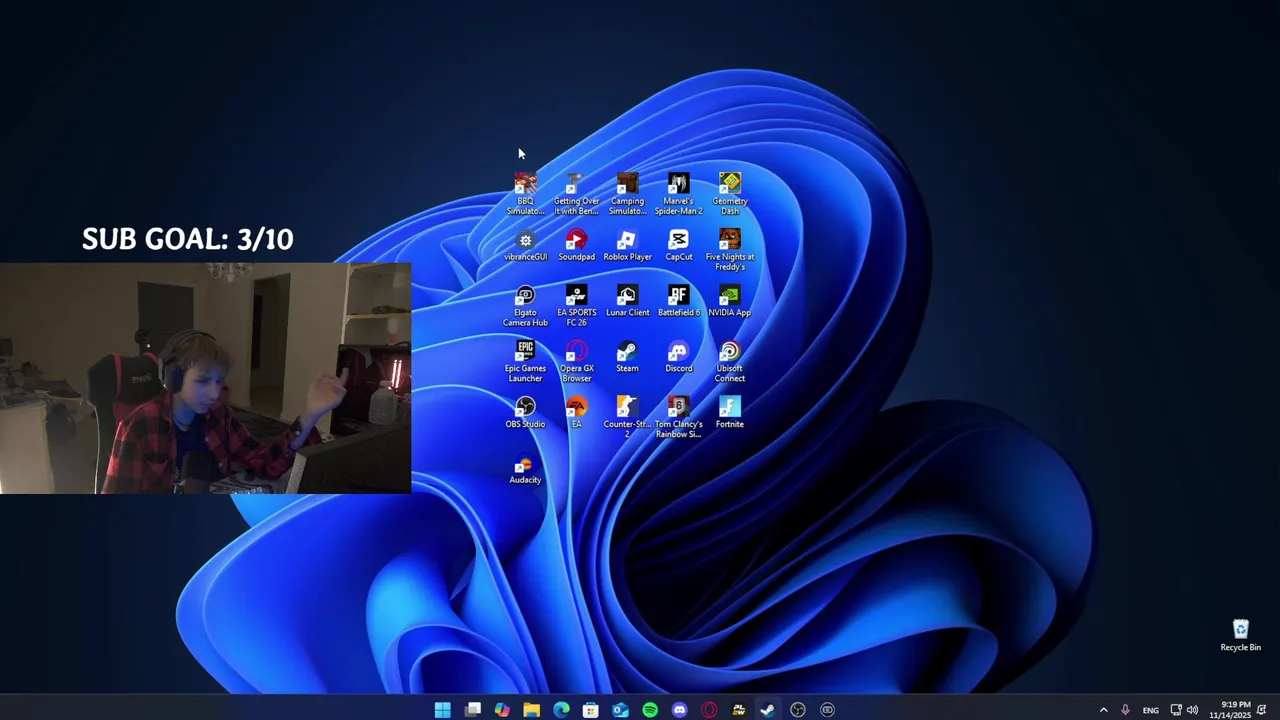This screenshot has width=1280, height=720.
Task: Open Outlook from the taskbar
Action: pos(620,710)
